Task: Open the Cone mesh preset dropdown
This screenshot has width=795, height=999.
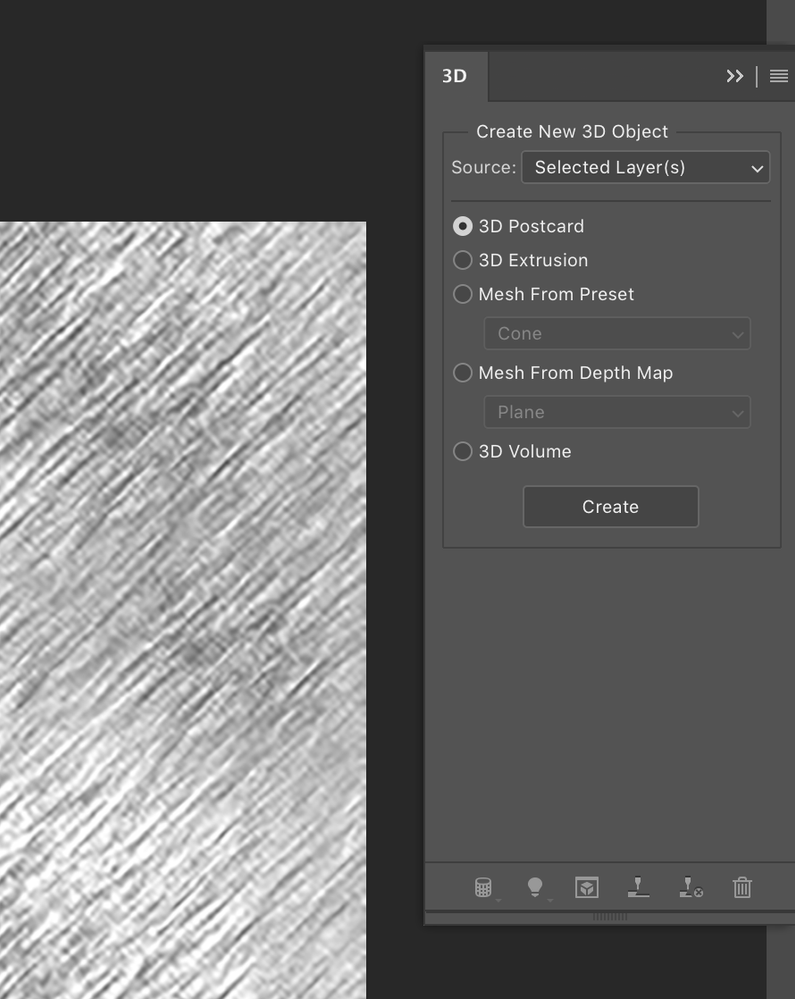Action: pos(617,333)
